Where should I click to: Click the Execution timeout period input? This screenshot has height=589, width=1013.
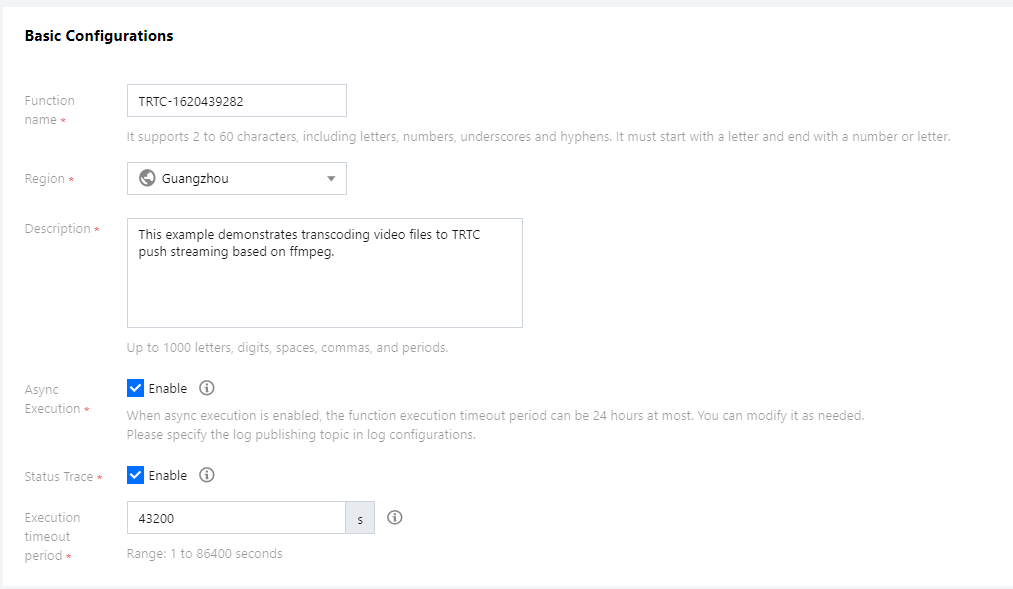pos(236,518)
